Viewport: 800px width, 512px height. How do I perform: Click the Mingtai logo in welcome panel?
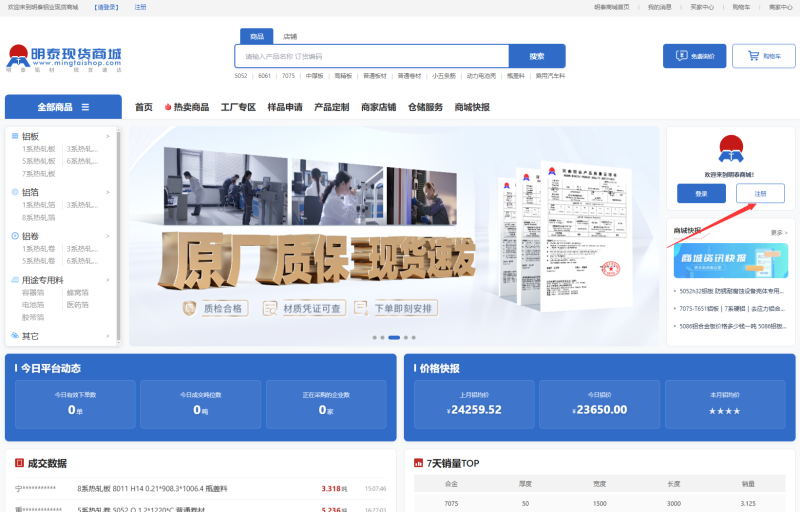731,149
